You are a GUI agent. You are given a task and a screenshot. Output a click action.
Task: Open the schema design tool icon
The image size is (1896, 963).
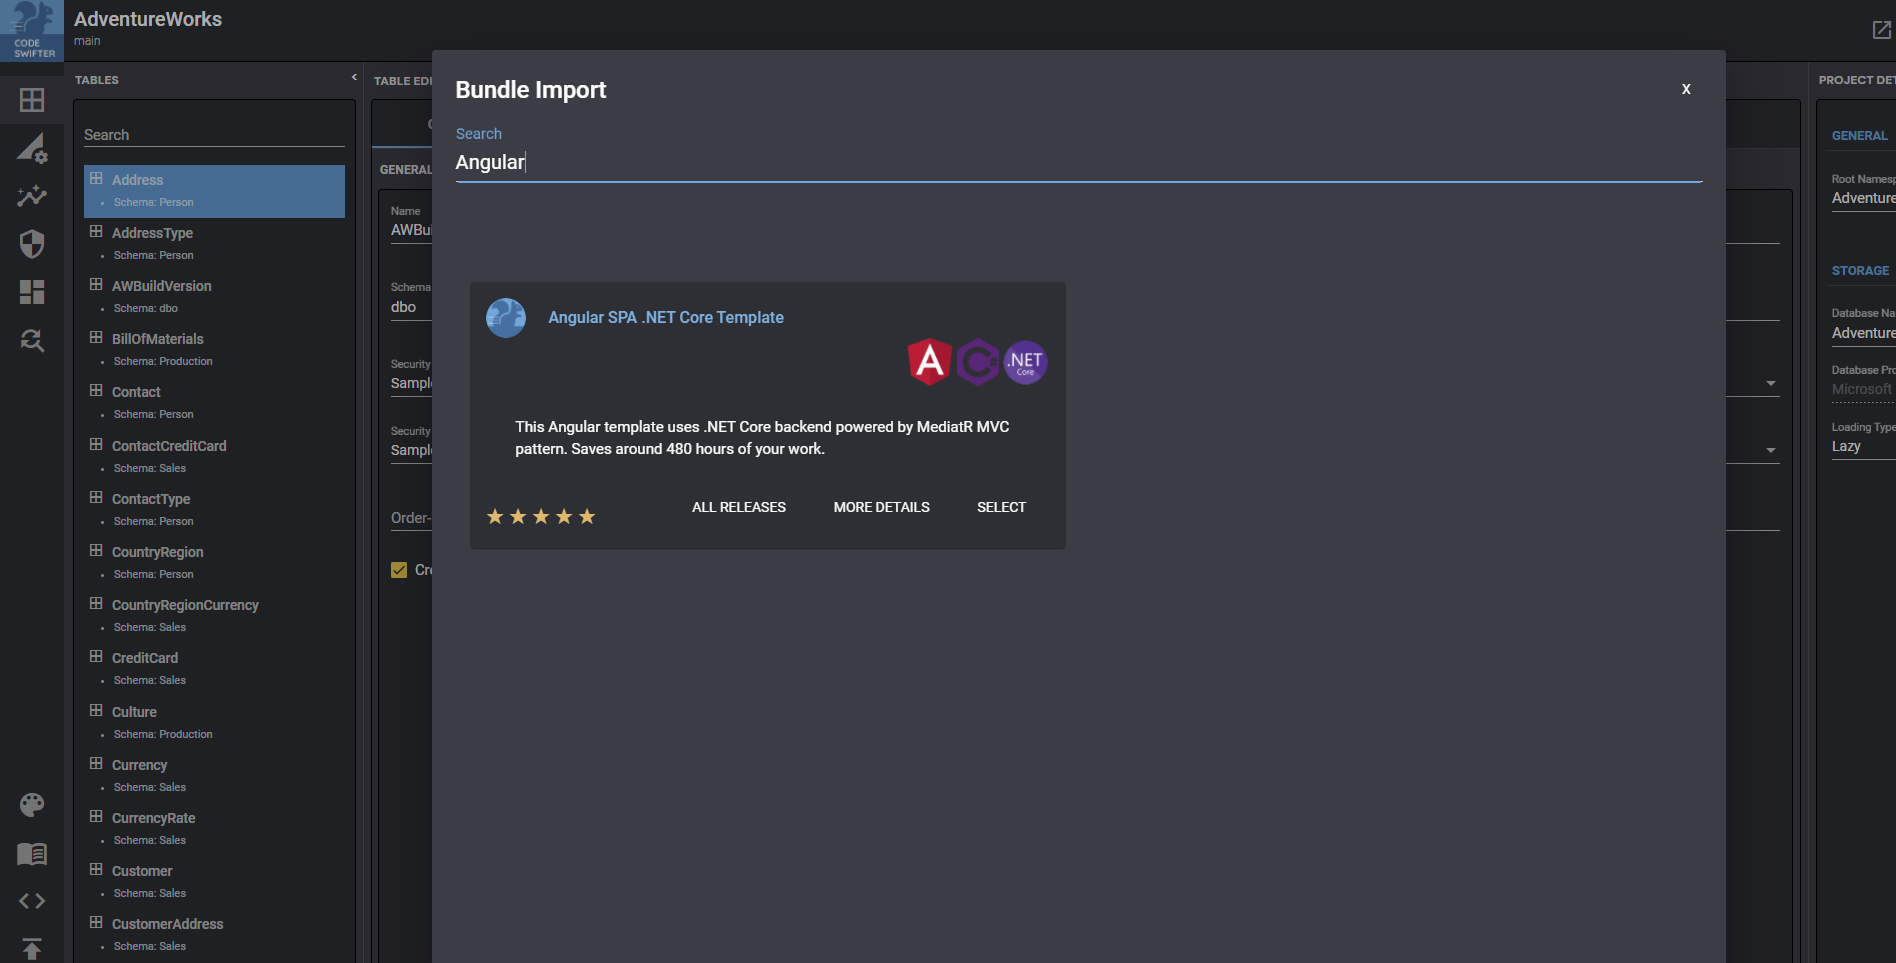point(31,148)
